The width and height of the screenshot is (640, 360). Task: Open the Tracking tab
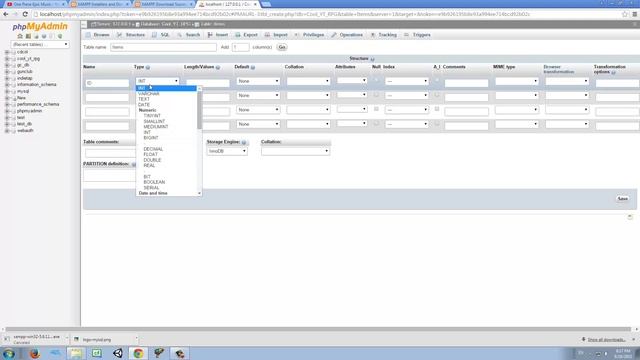383,35
